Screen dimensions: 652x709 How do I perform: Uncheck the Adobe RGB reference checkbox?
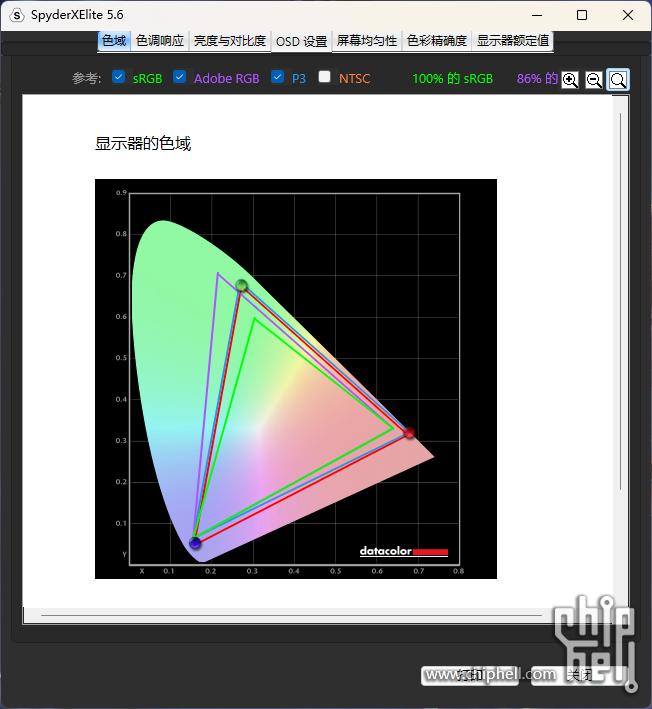[180, 77]
